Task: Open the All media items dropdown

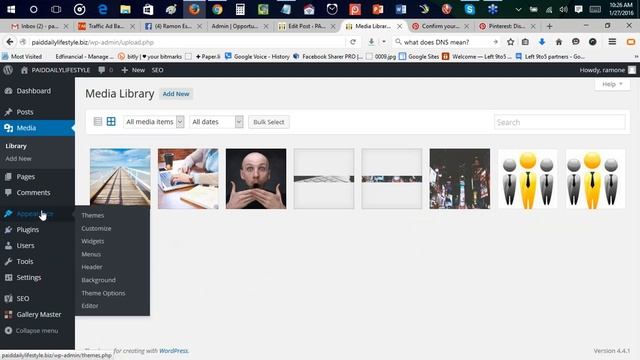Action: coord(153,122)
